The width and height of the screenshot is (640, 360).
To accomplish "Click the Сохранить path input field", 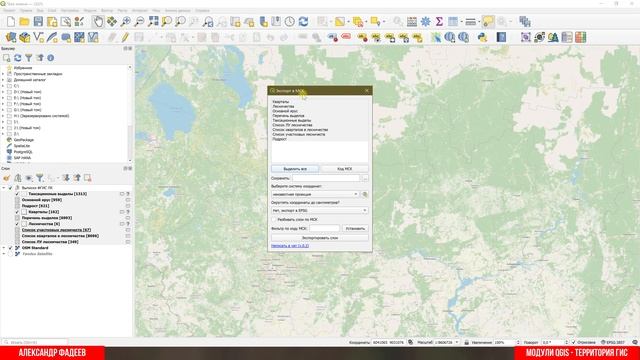I will tap(326, 178).
